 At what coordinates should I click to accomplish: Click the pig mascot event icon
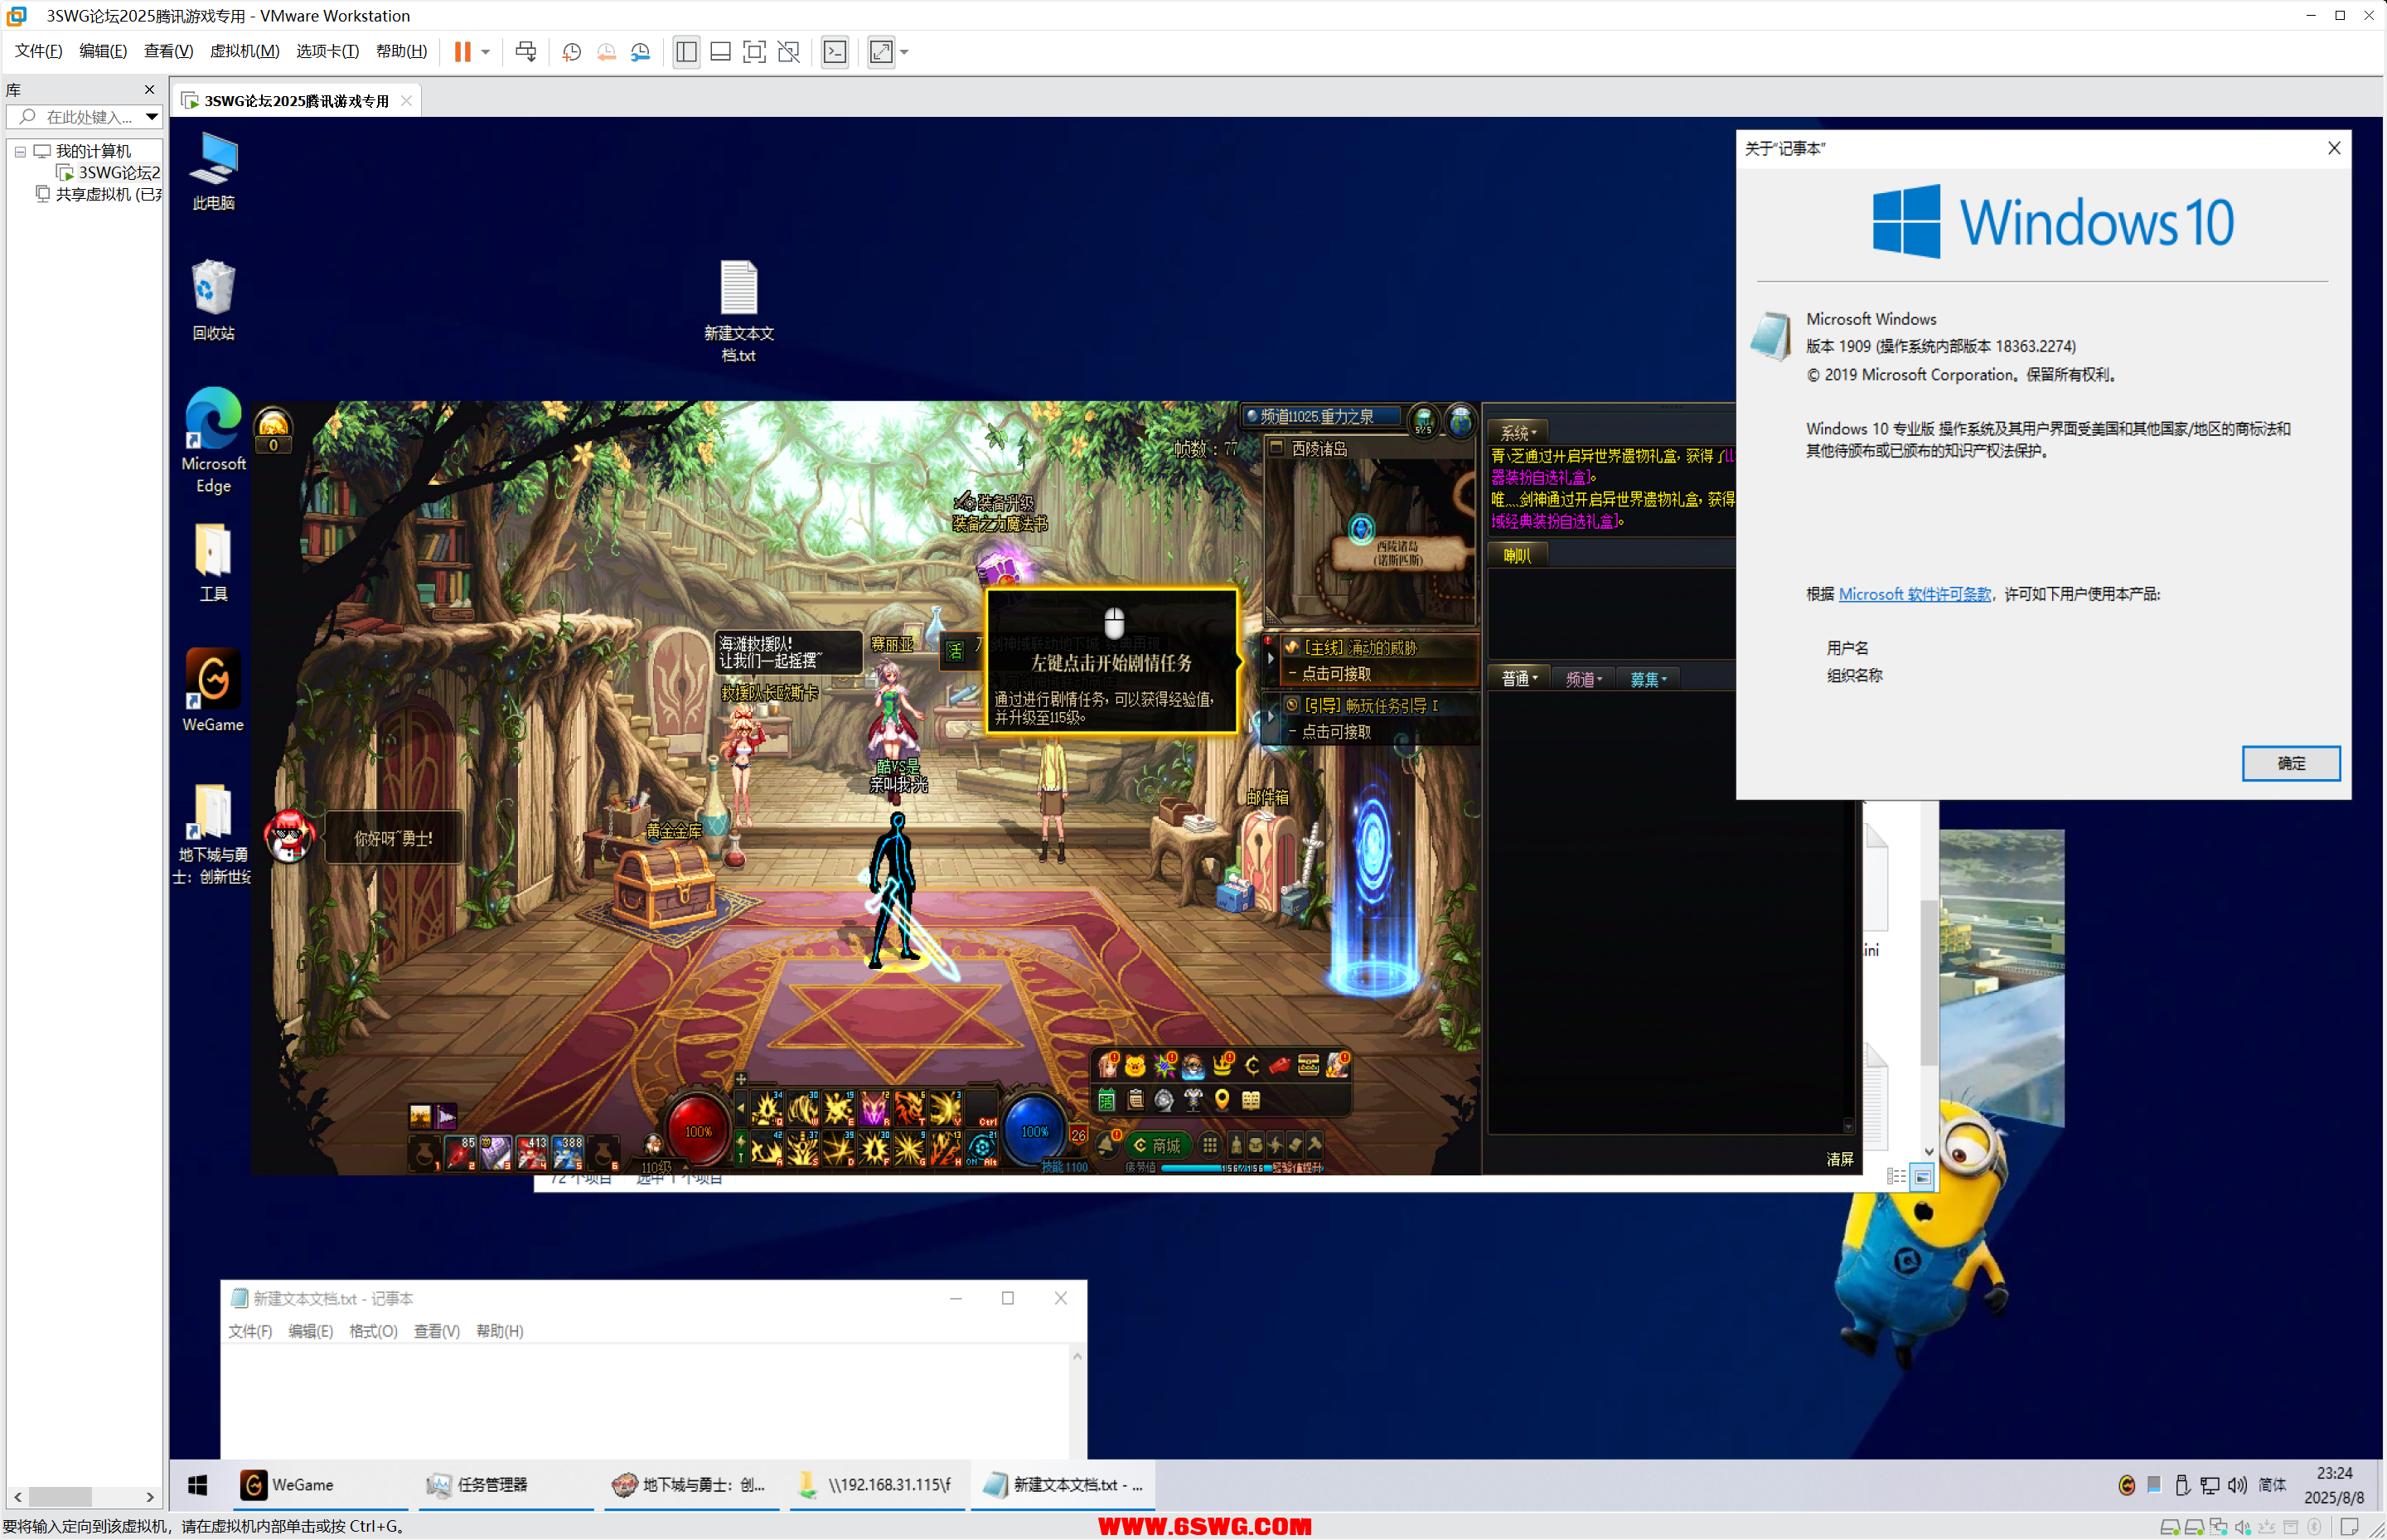[x=1135, y=1067]
